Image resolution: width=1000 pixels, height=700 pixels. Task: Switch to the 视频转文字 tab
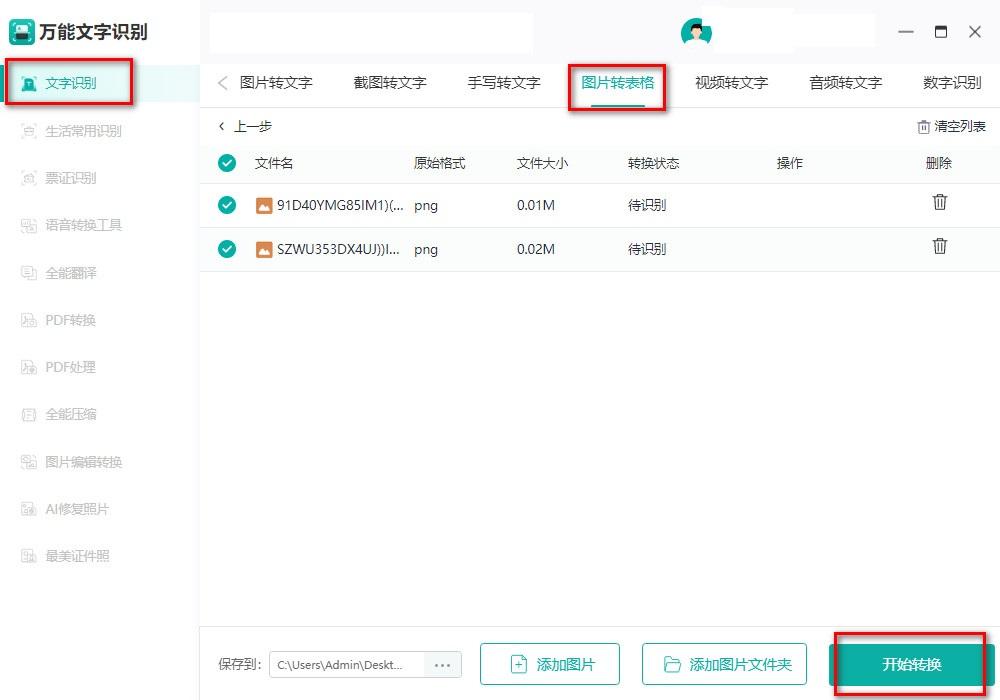coord(732,83)
